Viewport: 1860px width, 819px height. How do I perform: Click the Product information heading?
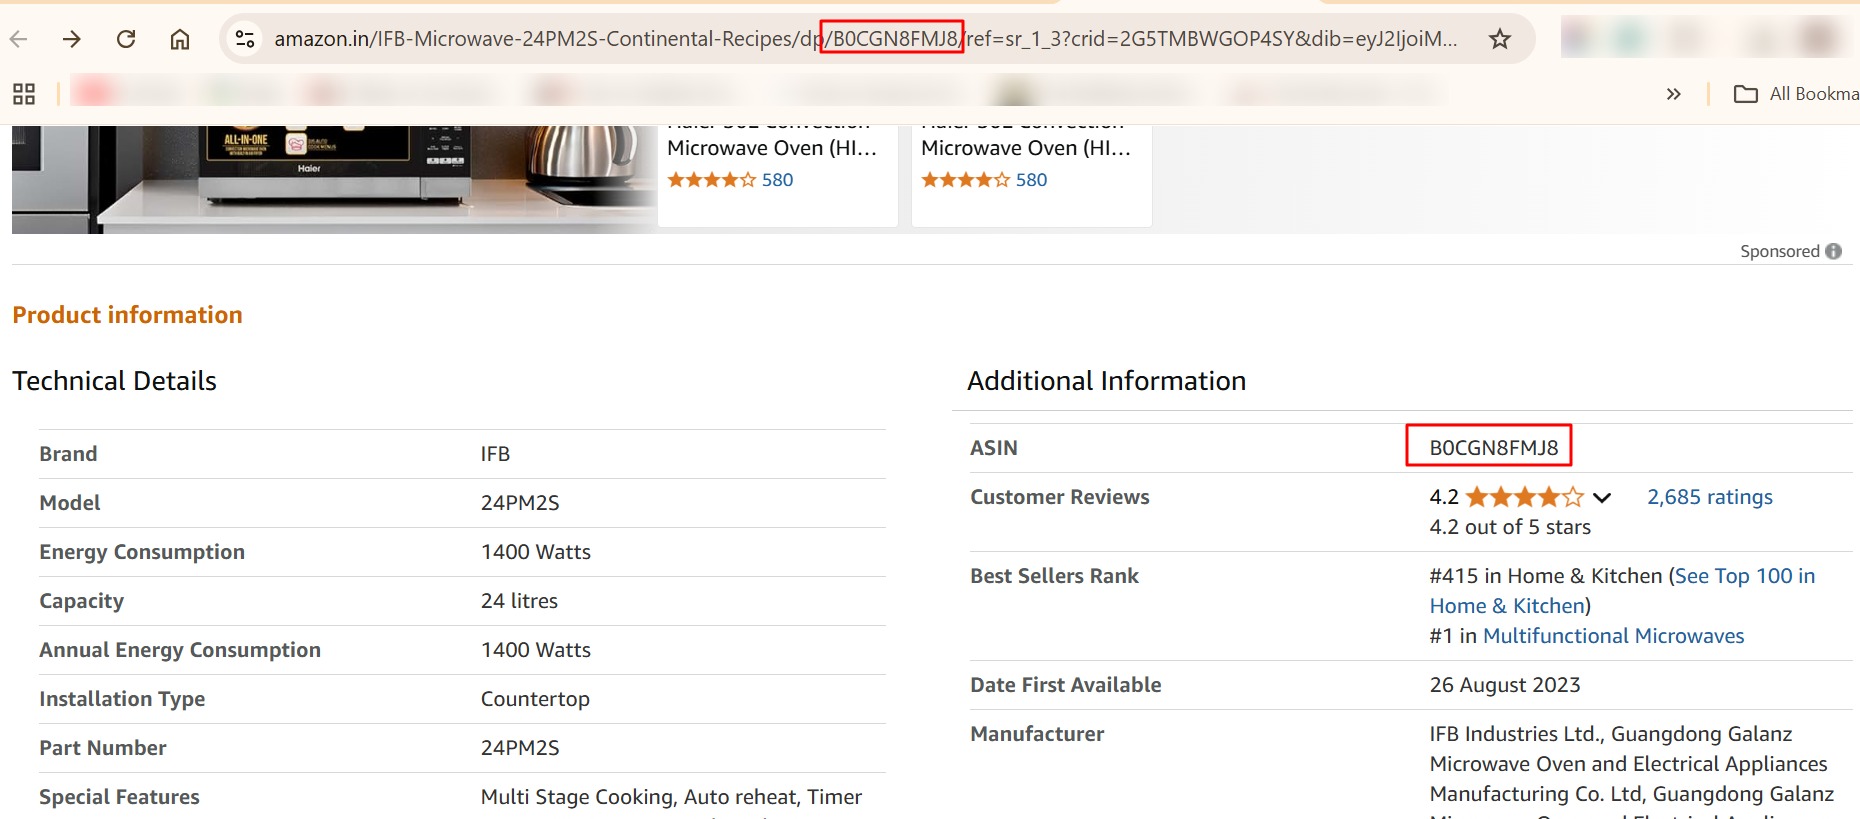pyautogui.click(x=127, y=315)
